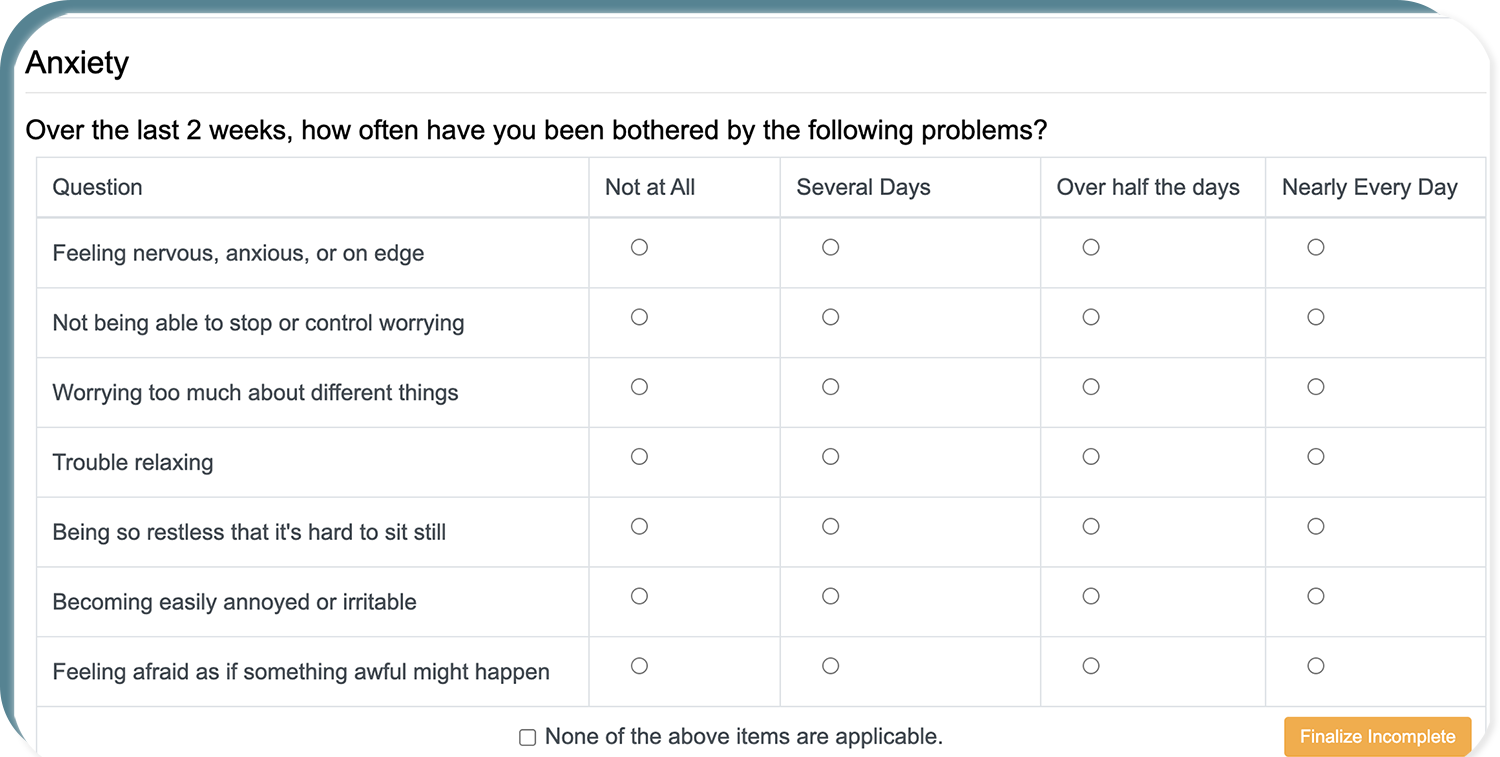The image size is (1500, 757).
Task: Select 'Nearly Every Day' for feeling nervous
Action: pos(1315,246)
